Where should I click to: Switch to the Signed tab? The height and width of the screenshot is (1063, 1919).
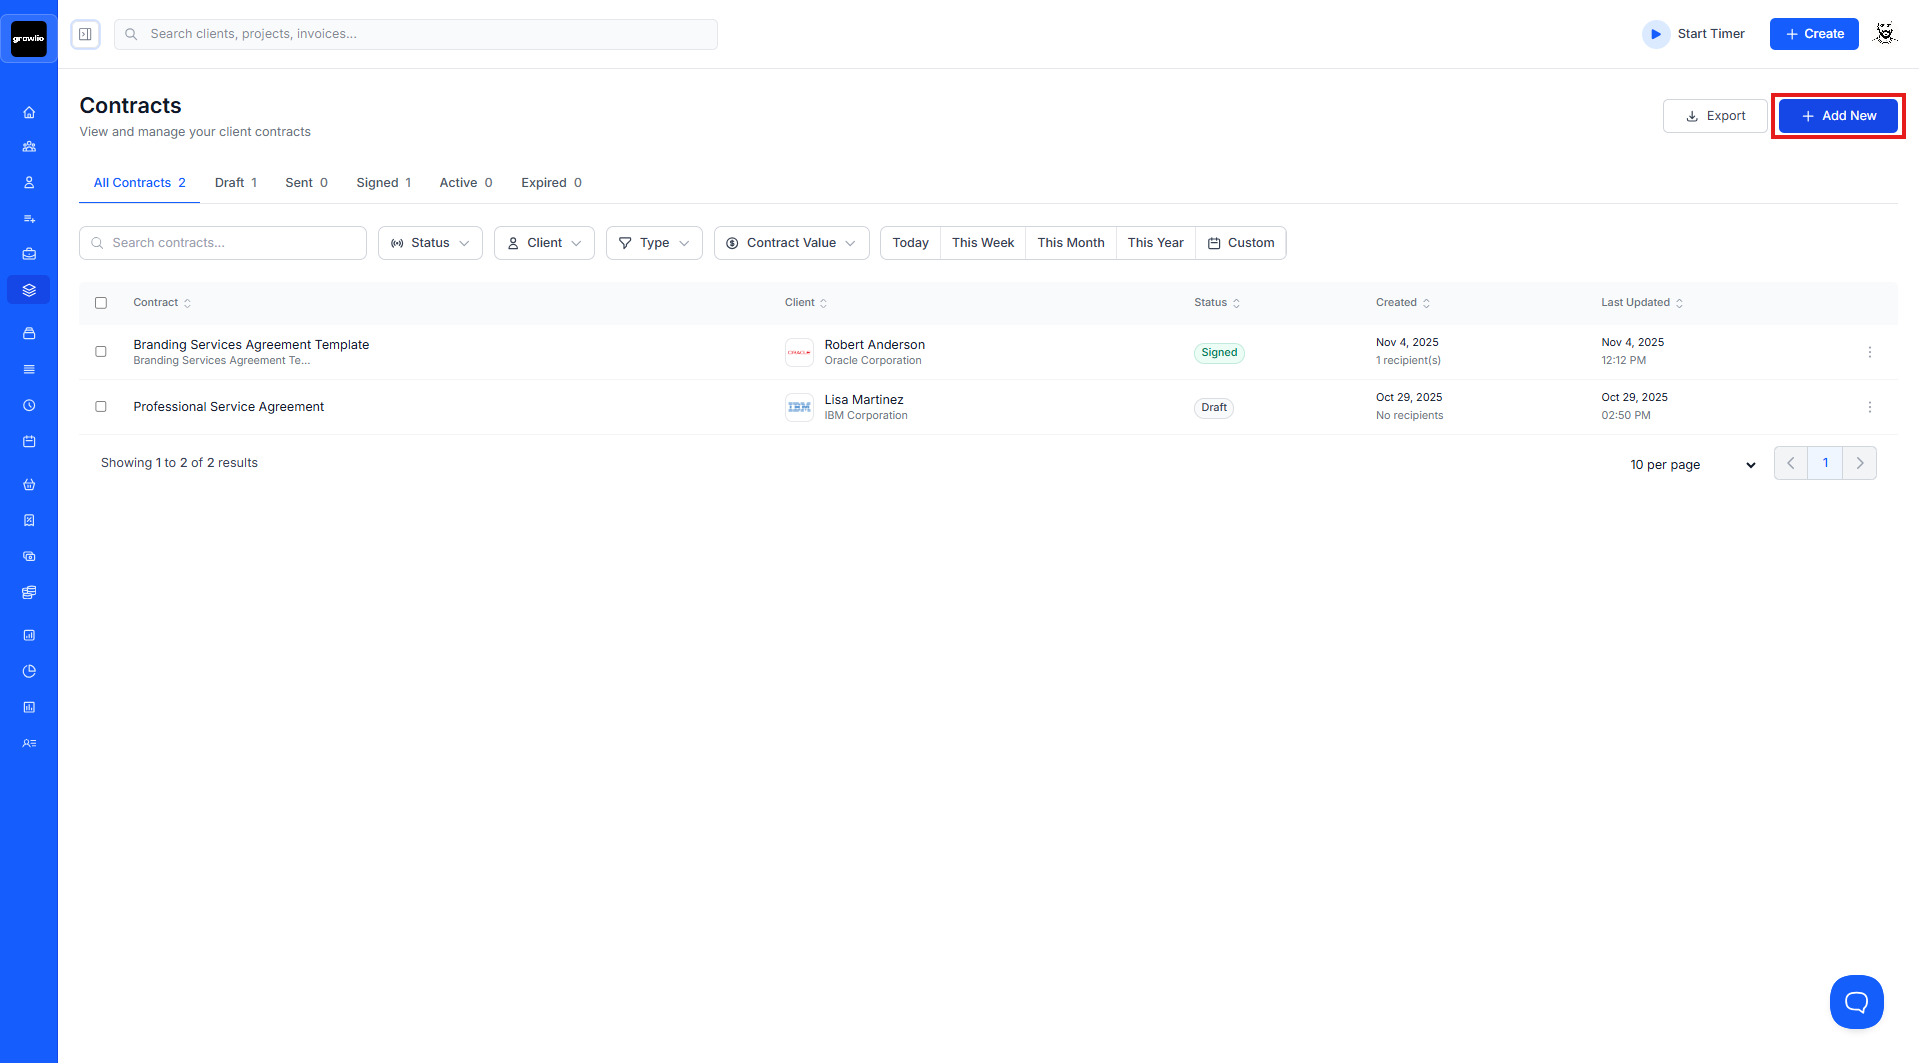[x=384, y=183]
